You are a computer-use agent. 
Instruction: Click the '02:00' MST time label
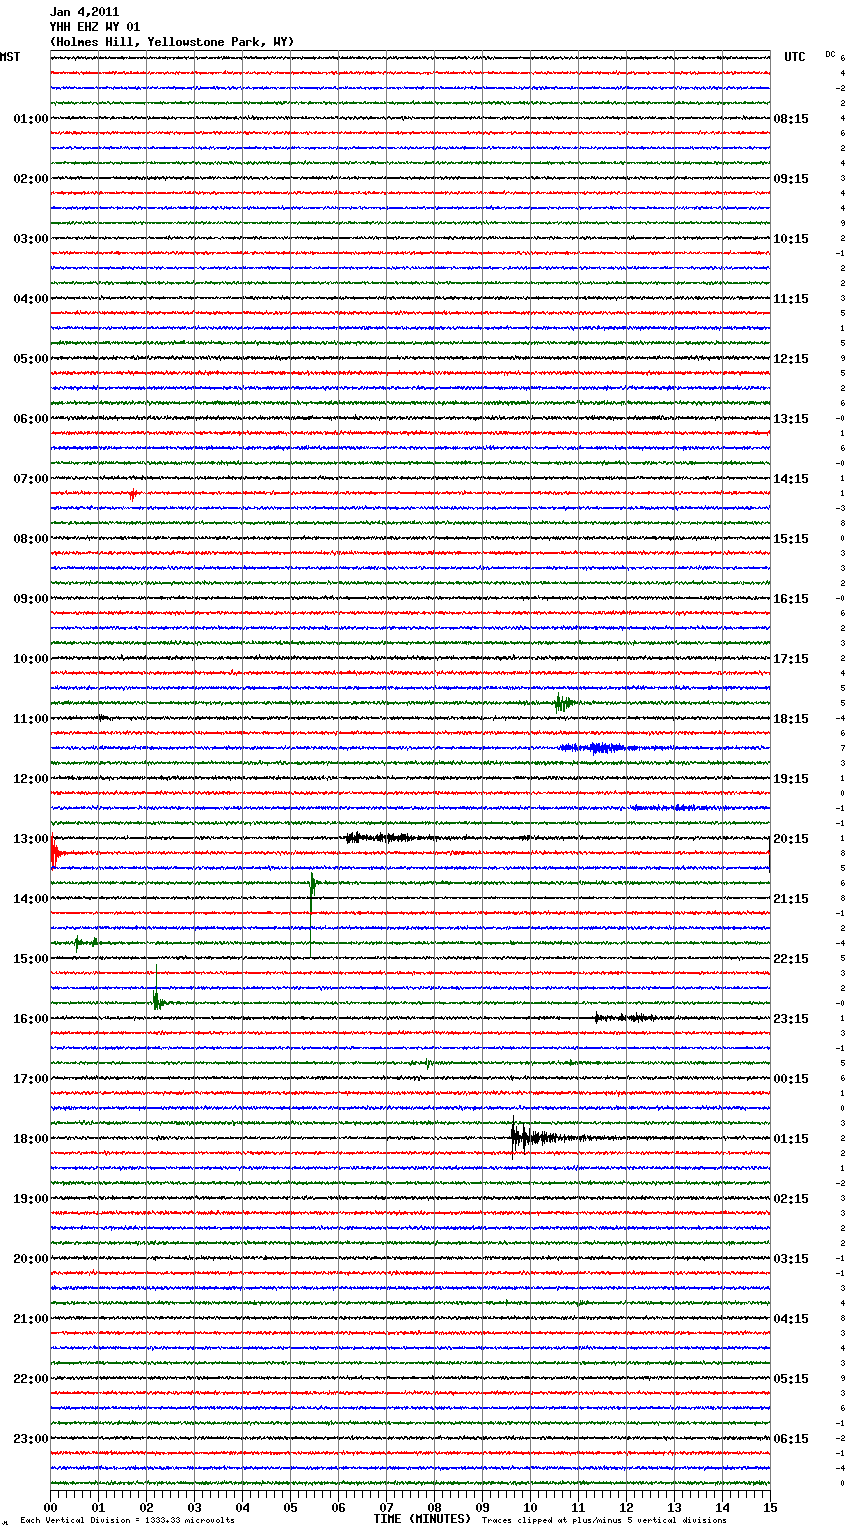[x=31, y=179]
